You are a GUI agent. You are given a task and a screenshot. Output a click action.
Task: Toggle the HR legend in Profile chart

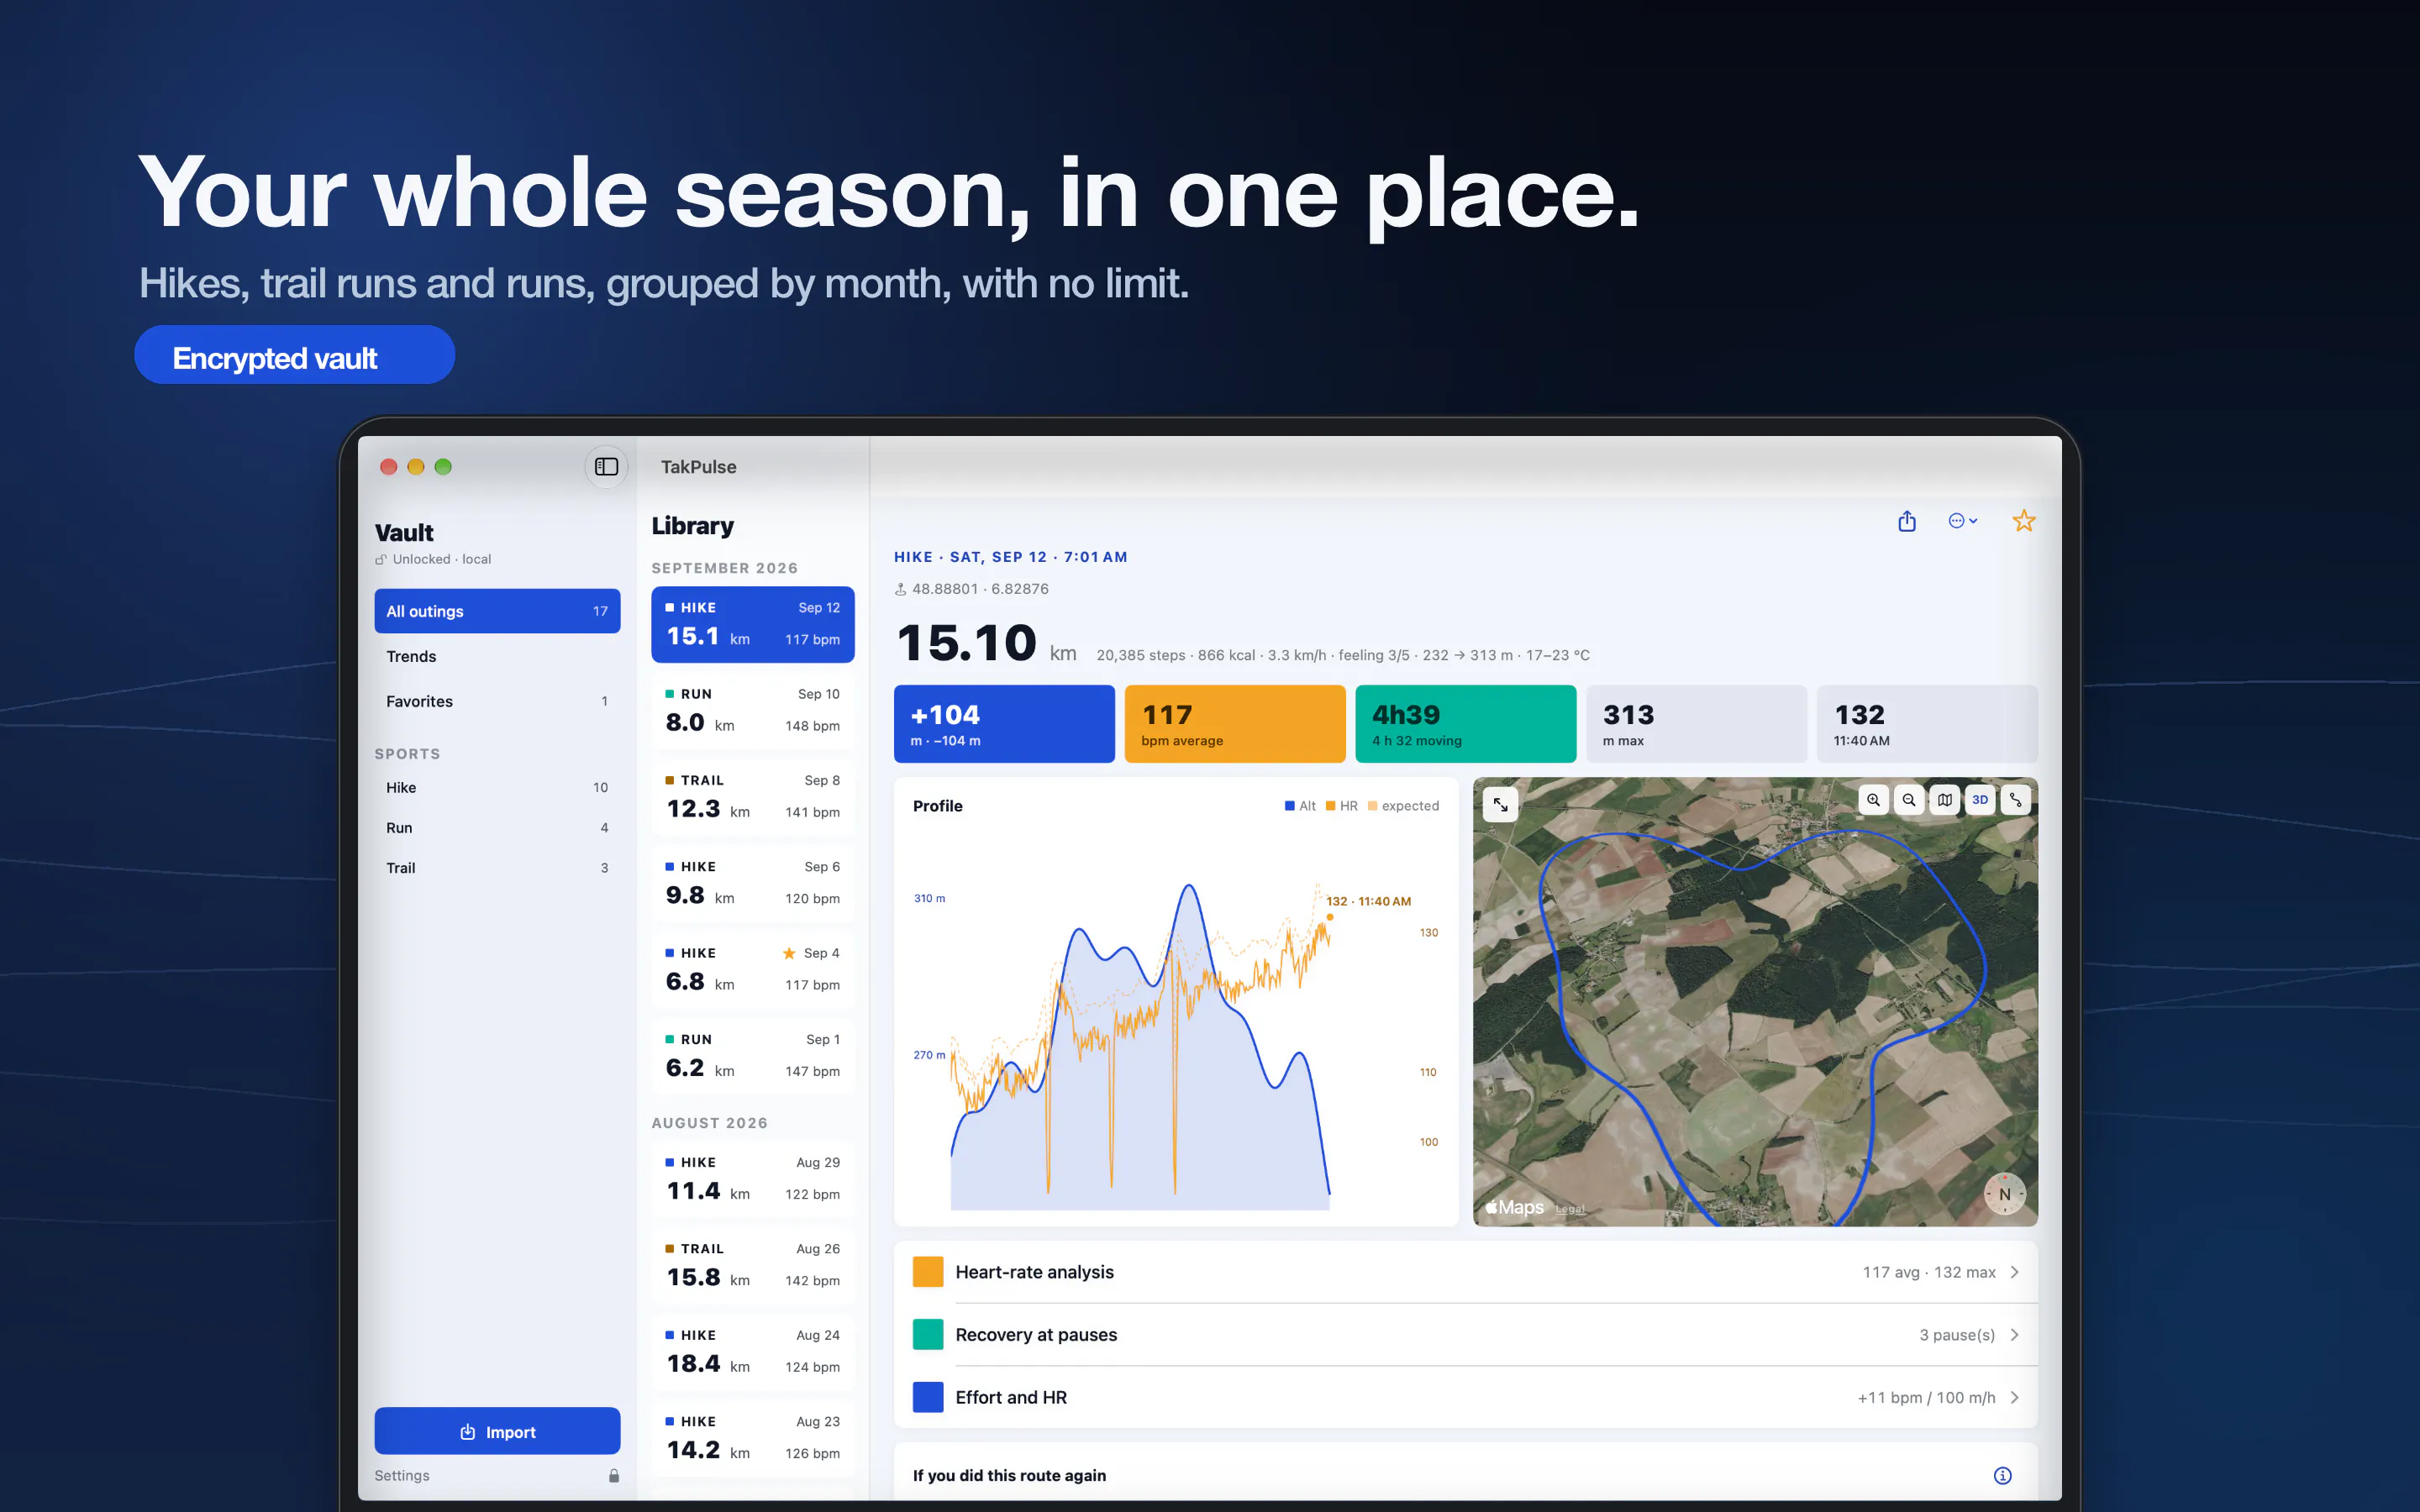[x=1341, y=806]
